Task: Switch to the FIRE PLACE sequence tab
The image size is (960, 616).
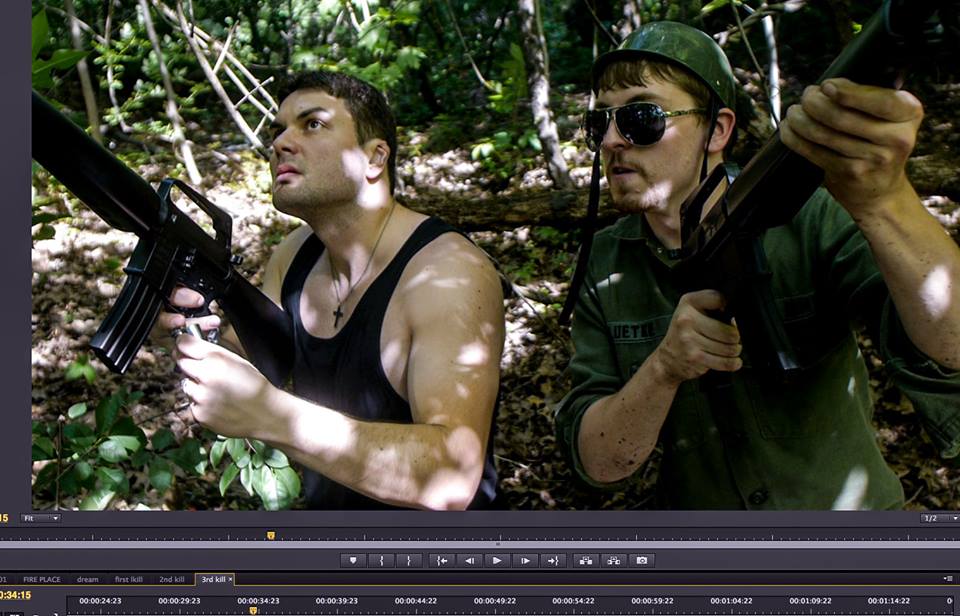Action: coord(42,579)
